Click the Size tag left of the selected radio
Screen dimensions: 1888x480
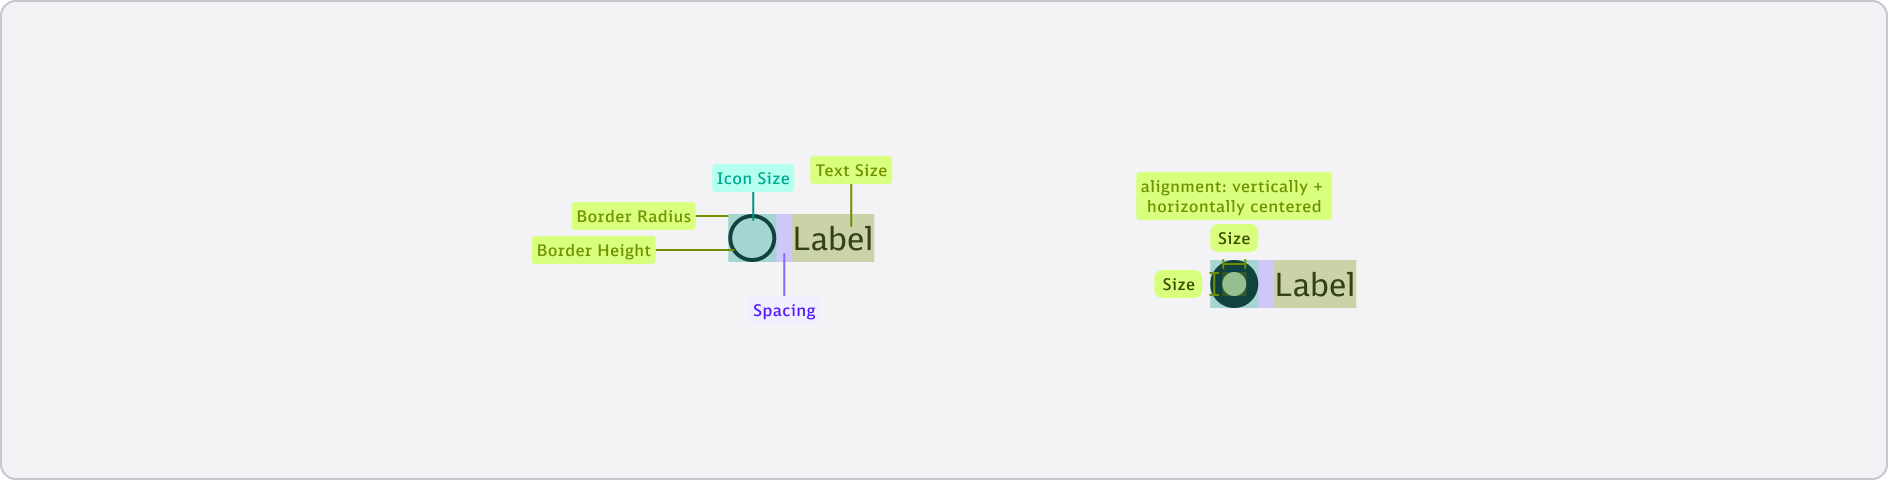coord(1178,284)
